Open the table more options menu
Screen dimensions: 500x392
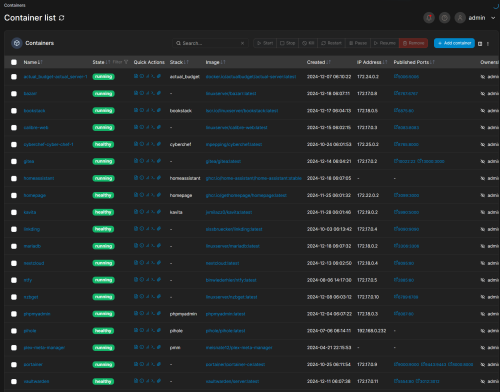(488, 44)
